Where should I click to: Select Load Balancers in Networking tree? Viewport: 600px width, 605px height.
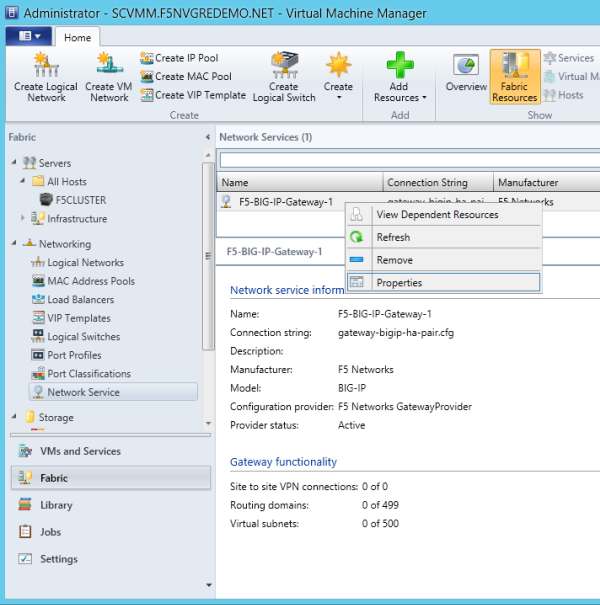pos(80,300)
